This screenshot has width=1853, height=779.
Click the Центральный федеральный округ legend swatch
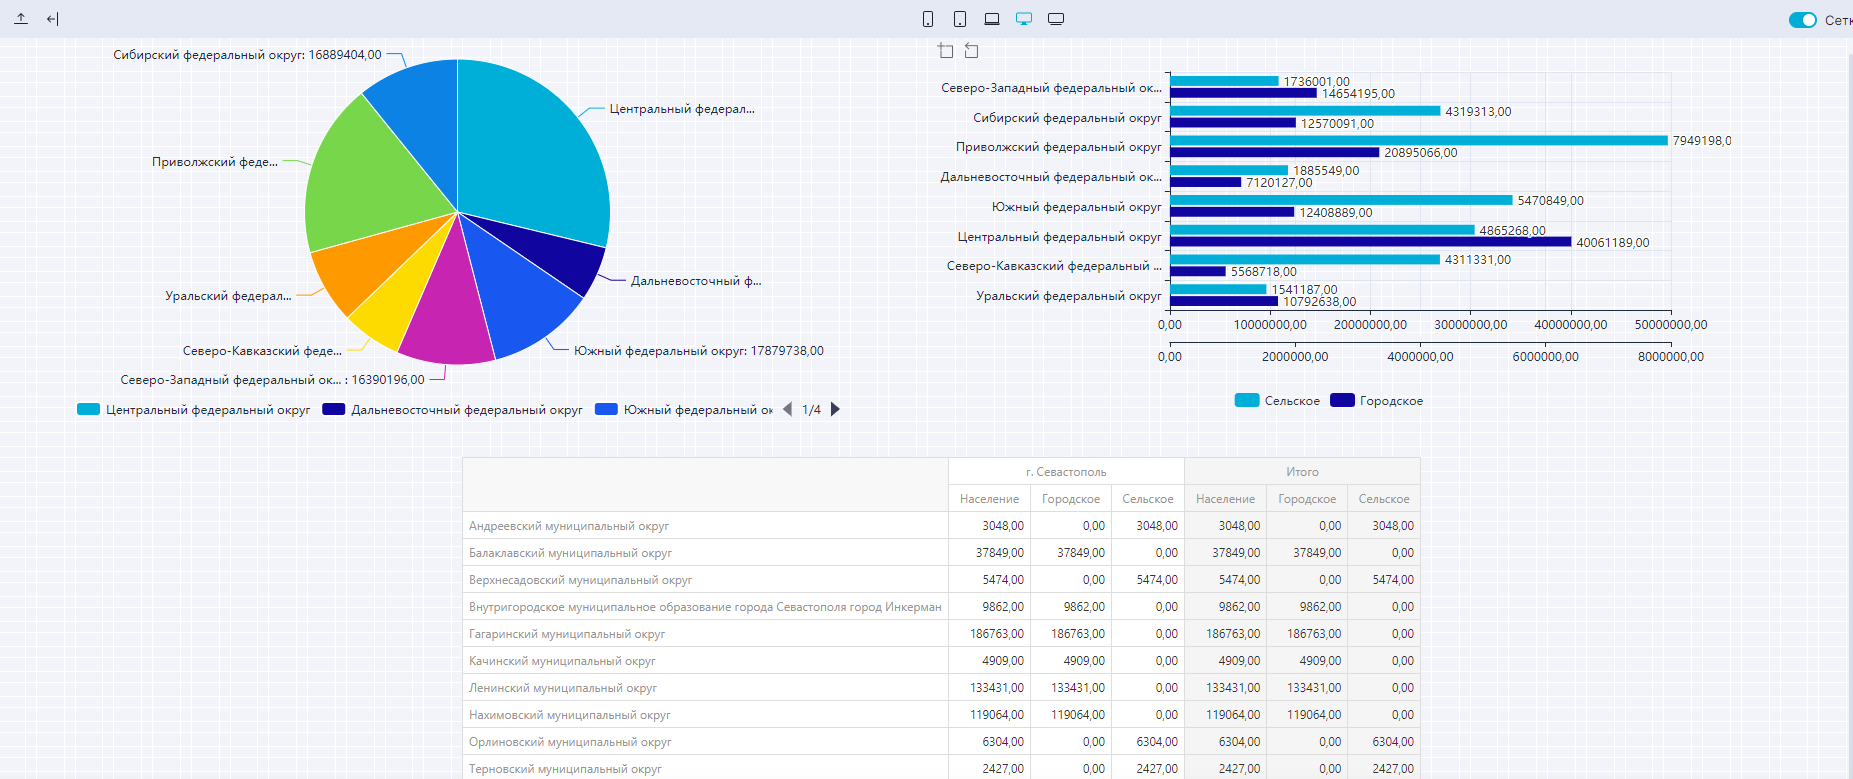(89, 410)
